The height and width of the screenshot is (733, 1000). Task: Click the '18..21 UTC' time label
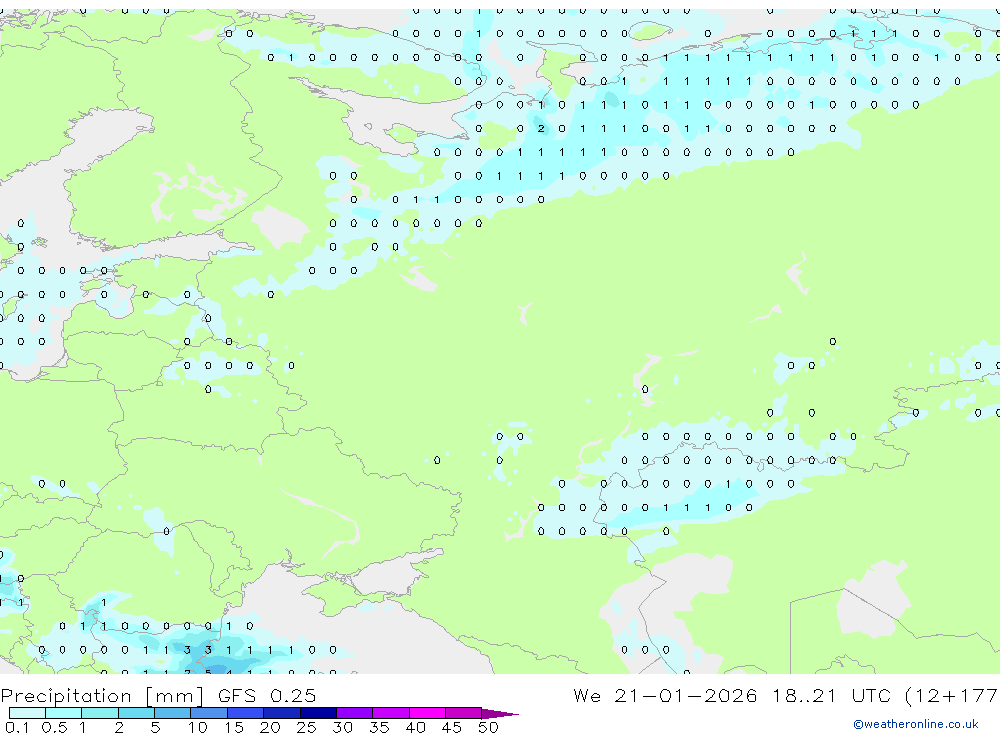pos(832,696)
